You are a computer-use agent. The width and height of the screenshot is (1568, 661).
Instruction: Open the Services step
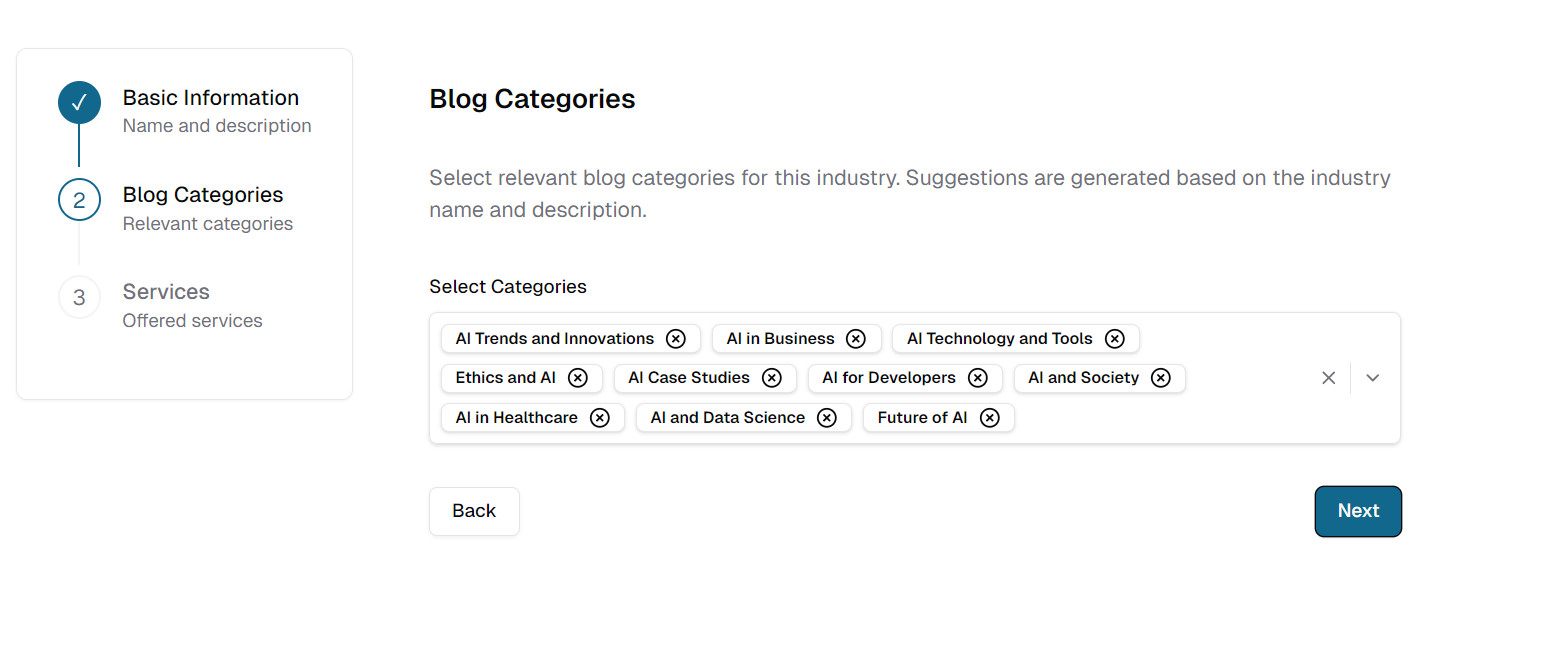(x=166, y=292)
